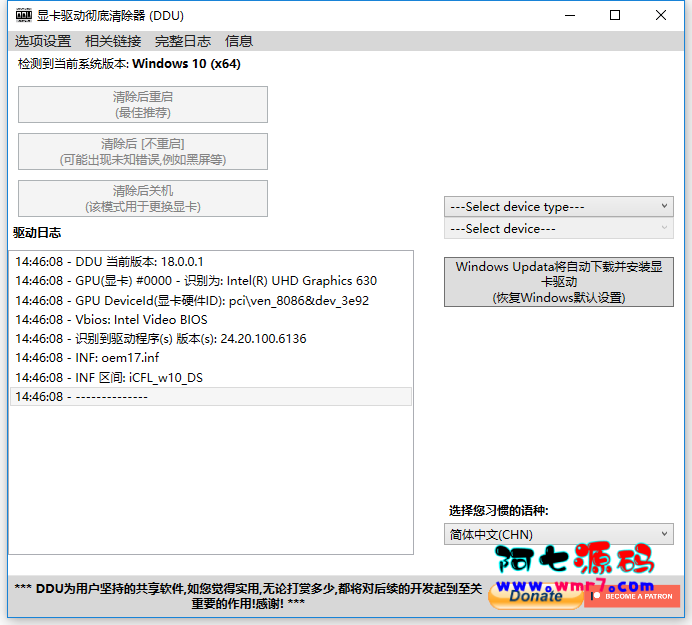Select log line 版本(s): 24.20.100.6136

pos(211,339)
